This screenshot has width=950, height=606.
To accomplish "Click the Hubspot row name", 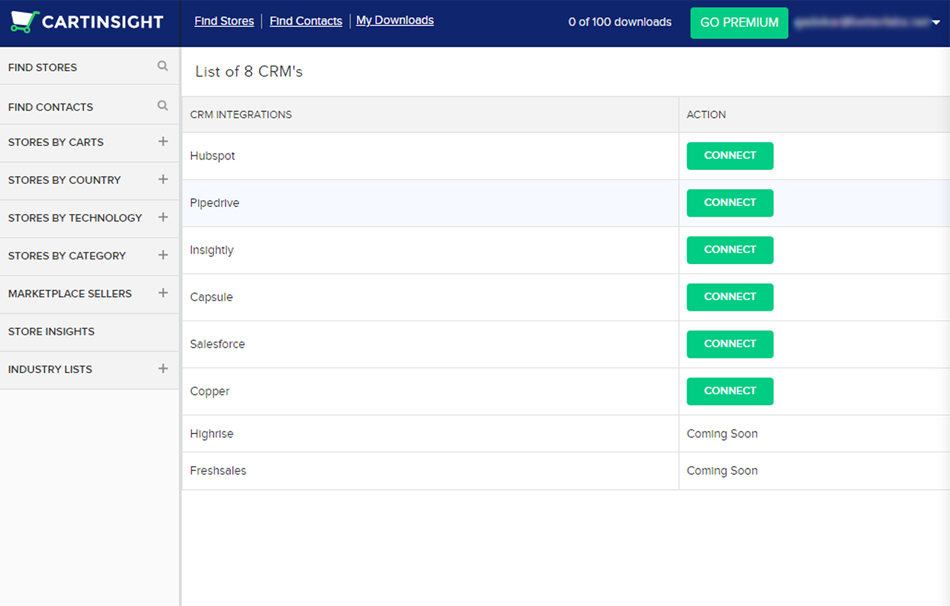I will click(212, 156).
